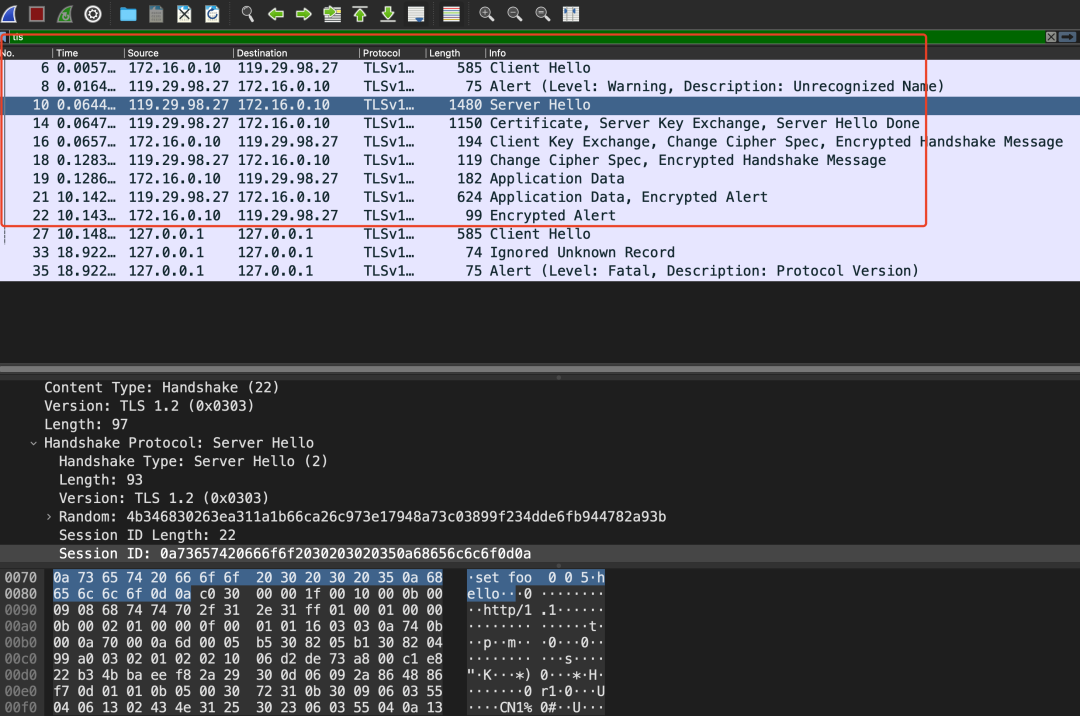Zoom in on packet text
Image resolution: width=1080 pixels, height=716 pixels.
point(487,14)
